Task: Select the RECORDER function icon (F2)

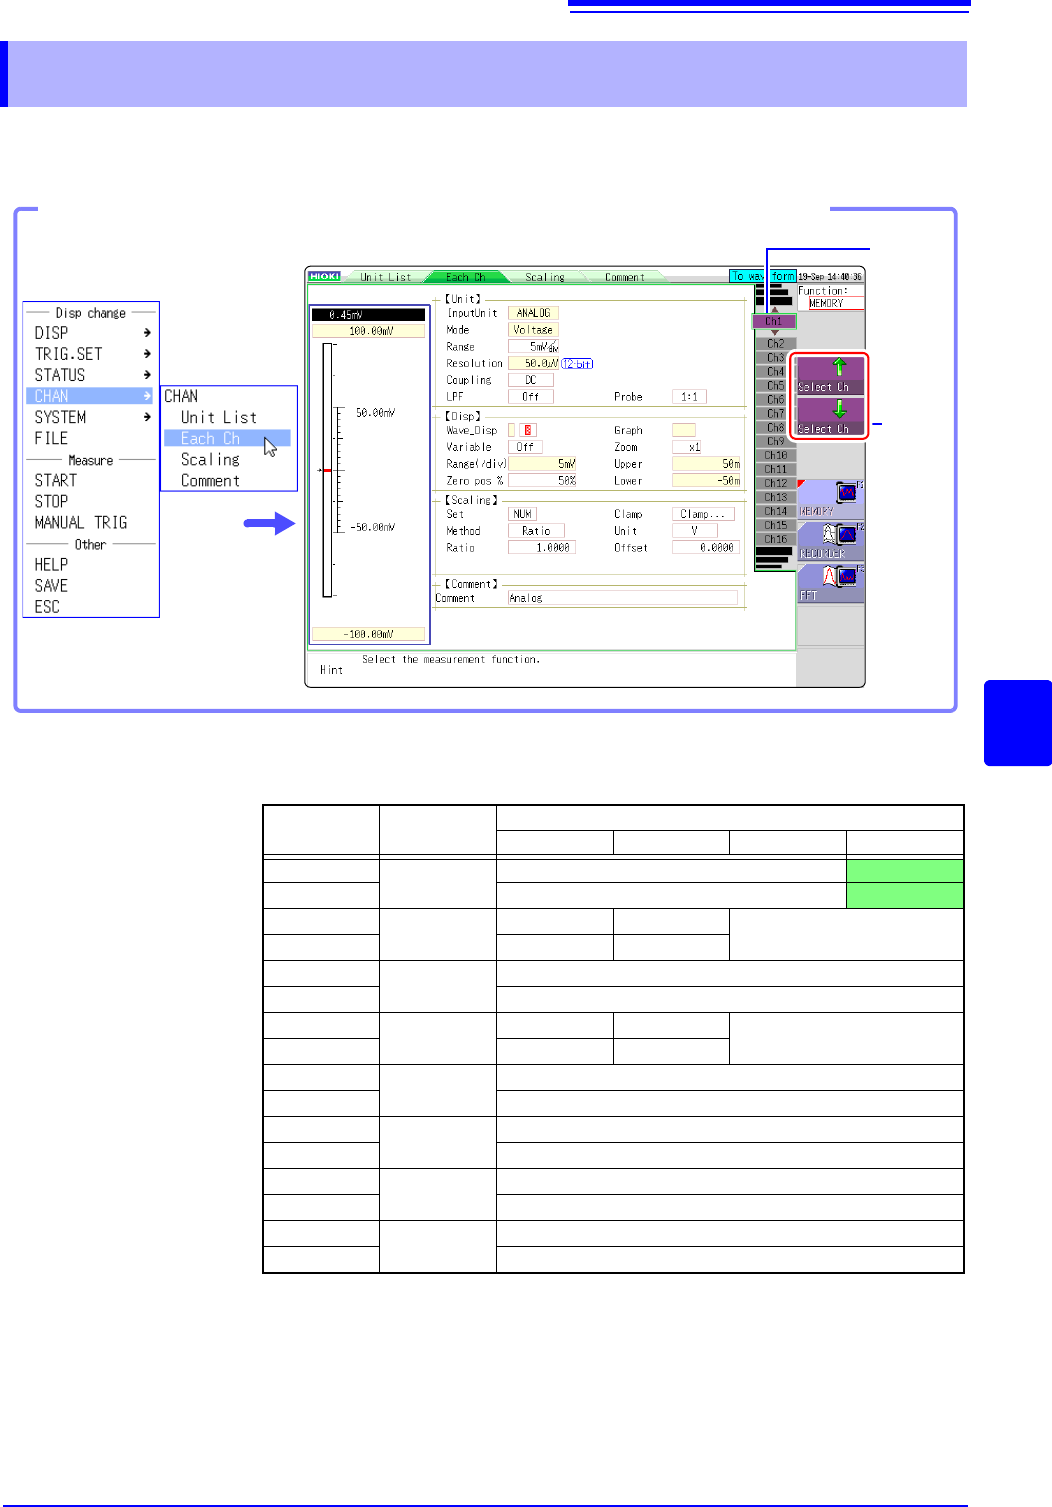Action: tap(830, 540)
